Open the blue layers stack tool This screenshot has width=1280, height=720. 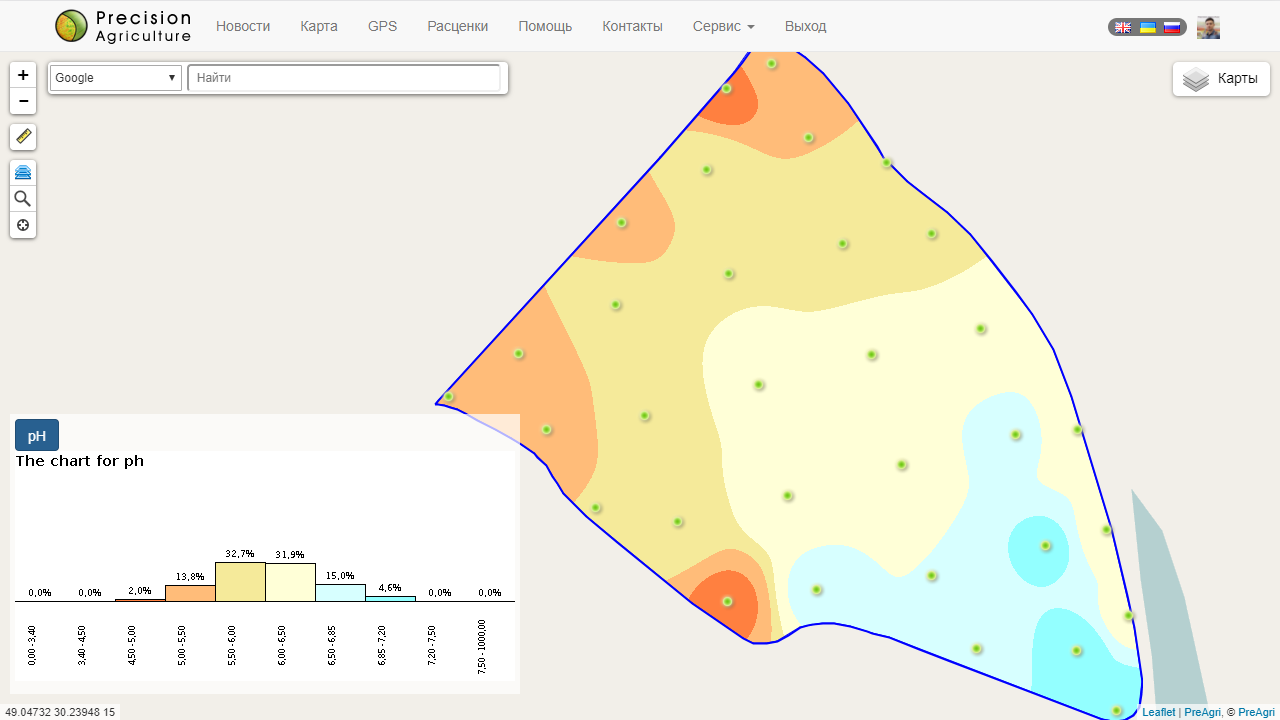click(x=23, y=173)
